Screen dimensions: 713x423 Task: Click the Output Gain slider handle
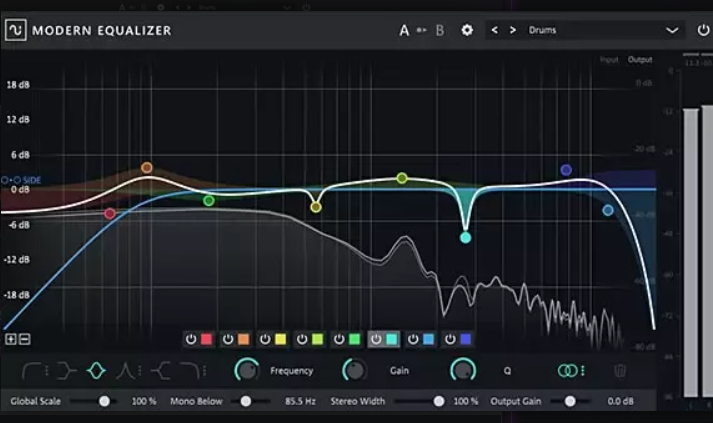[570, 401]
